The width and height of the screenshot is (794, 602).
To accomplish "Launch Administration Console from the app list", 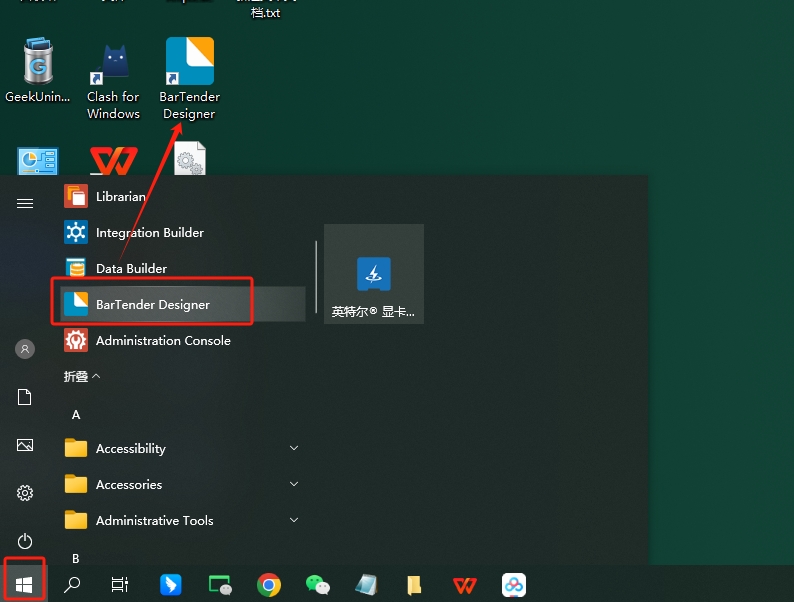I will [182, 340].
